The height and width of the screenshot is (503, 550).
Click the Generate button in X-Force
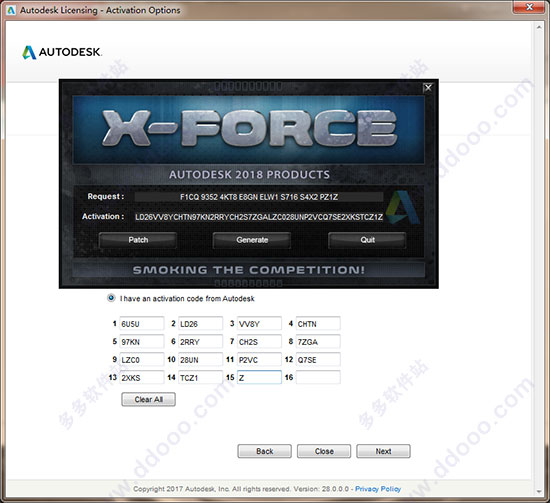click(x=252, y=240)
